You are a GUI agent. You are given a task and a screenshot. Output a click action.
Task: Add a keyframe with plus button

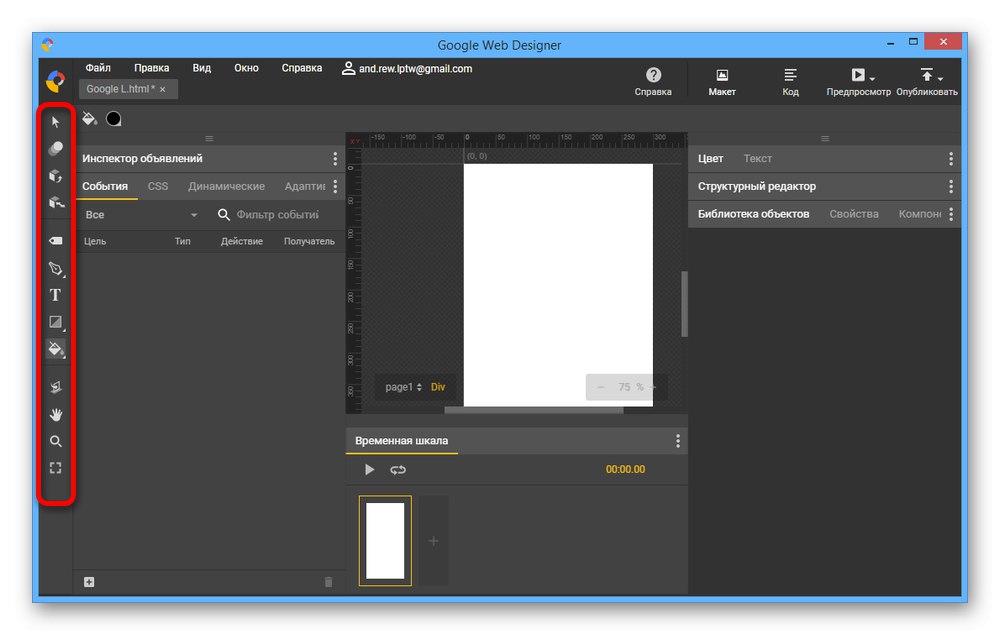433,541
